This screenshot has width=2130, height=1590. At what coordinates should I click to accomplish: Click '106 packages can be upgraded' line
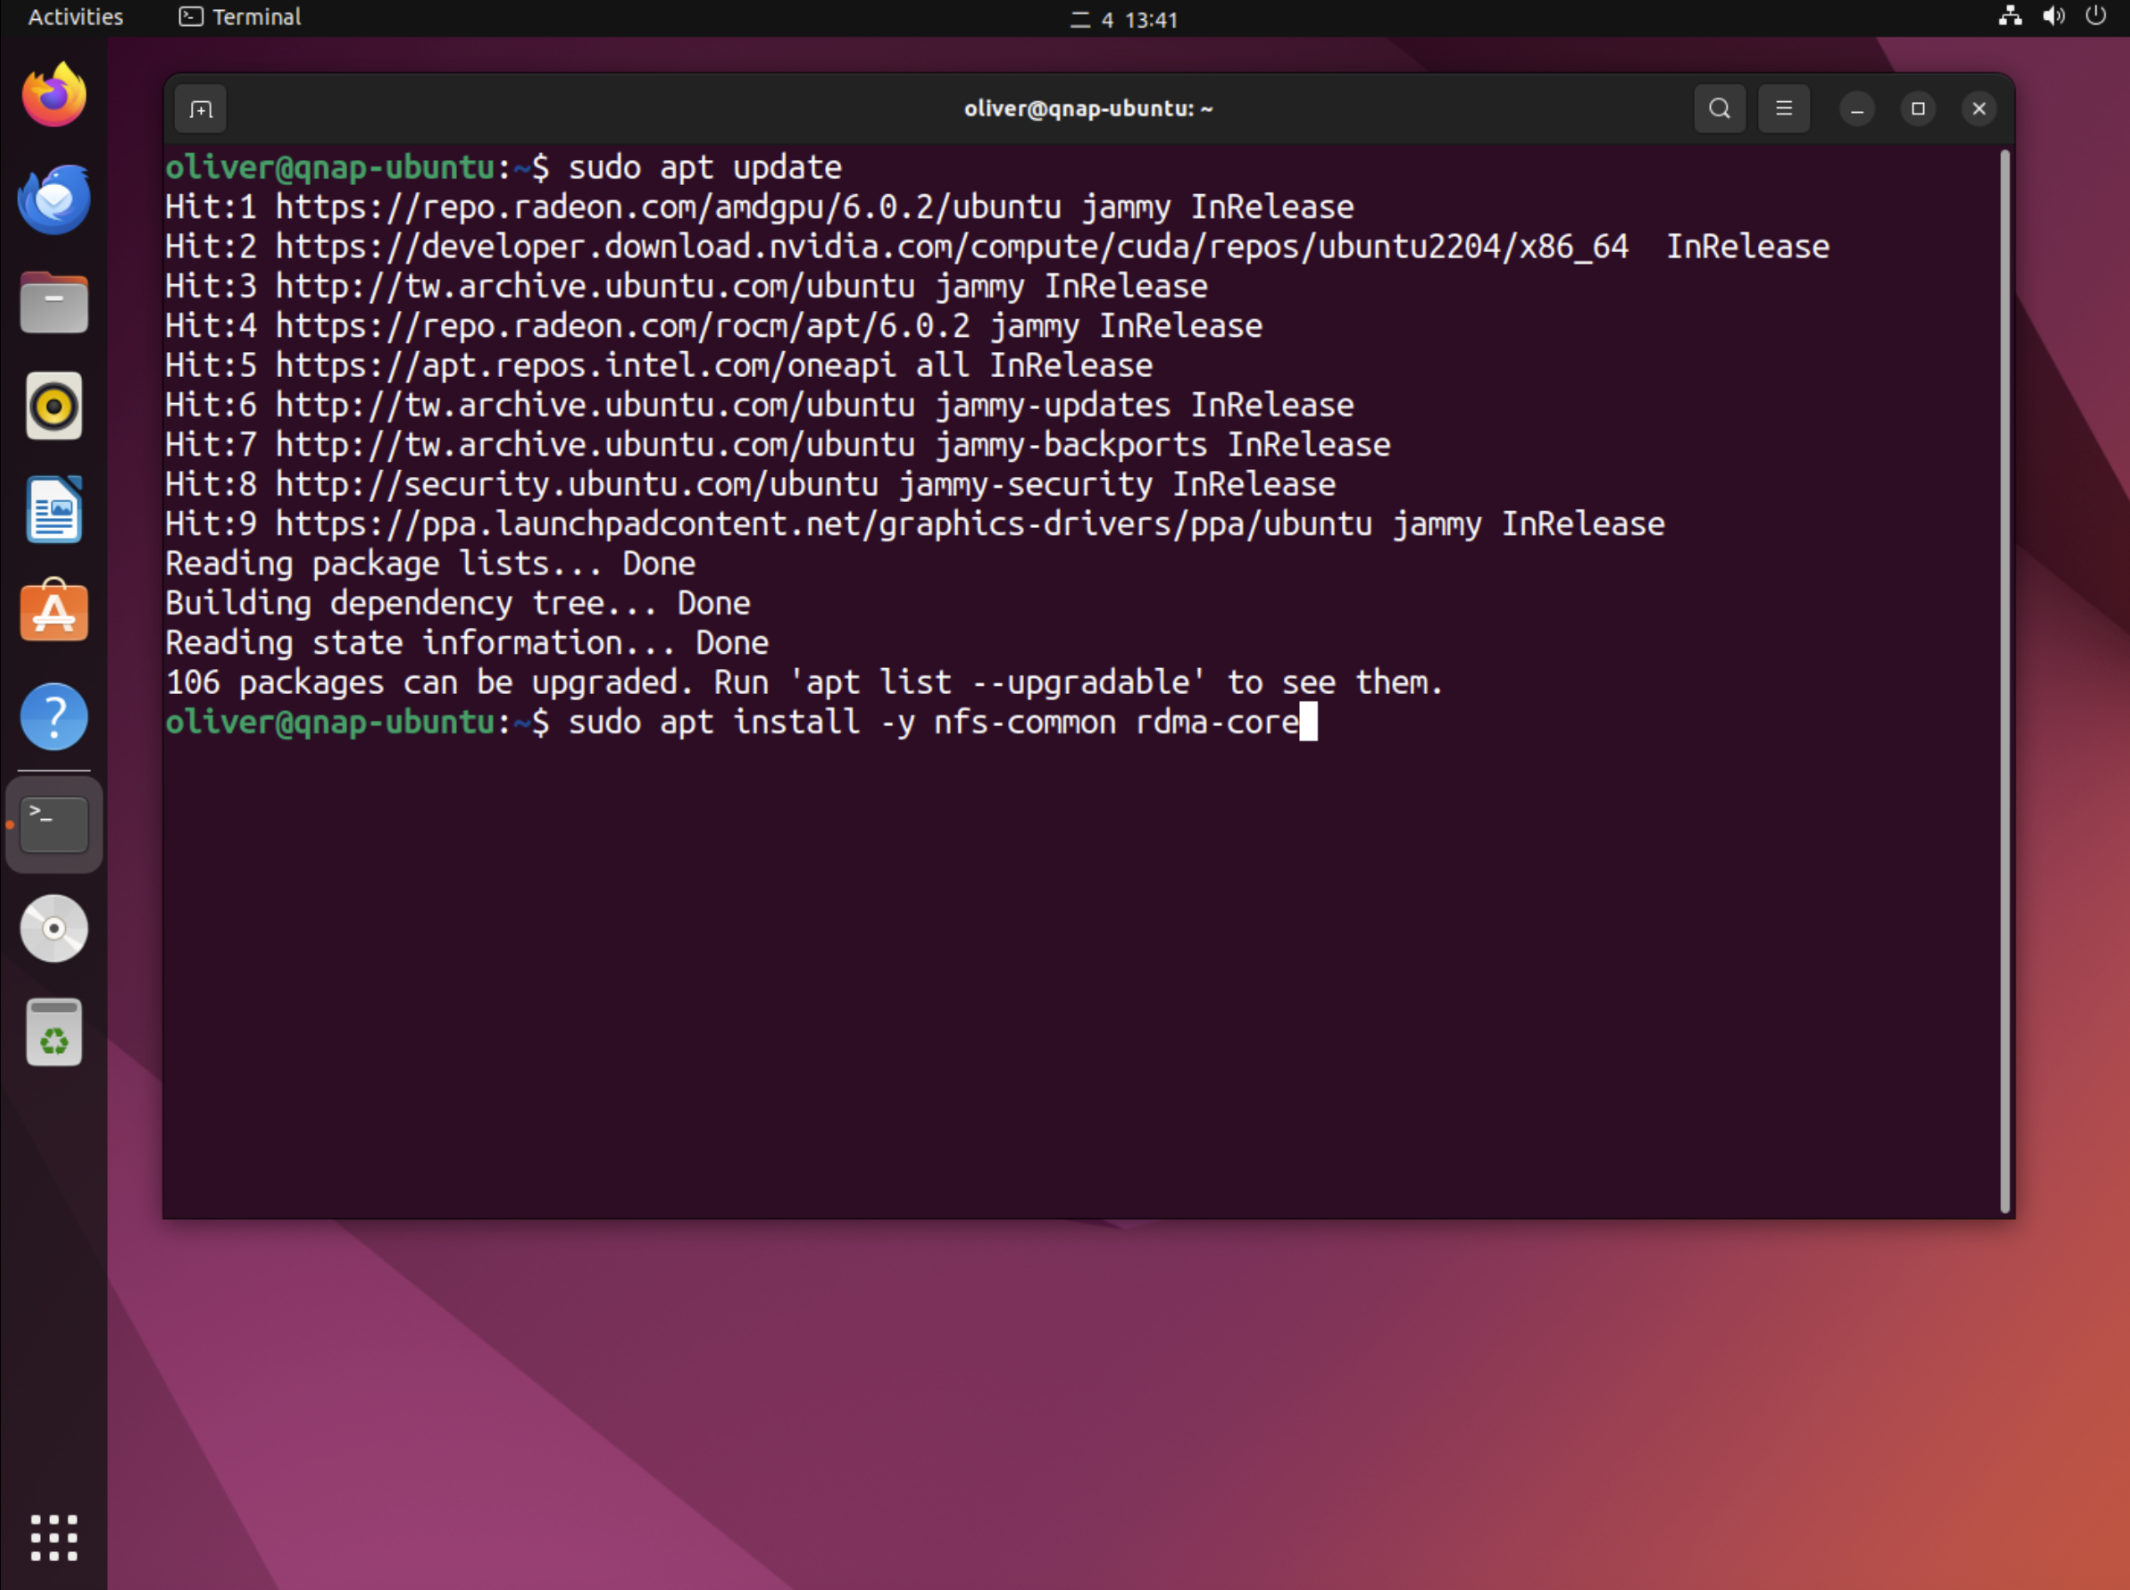tap(804, 682)
